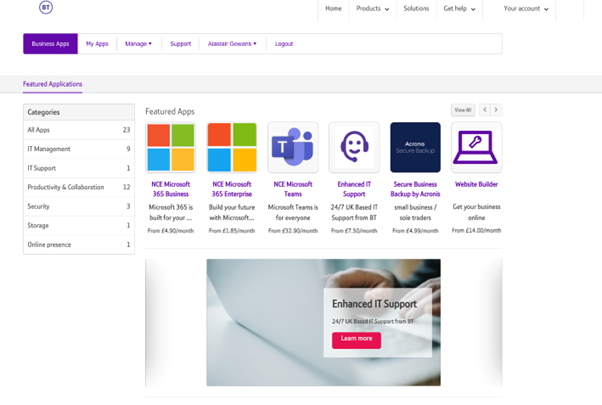
Task: Click 'From £7.50/month' price text
Action: point(354,231)
